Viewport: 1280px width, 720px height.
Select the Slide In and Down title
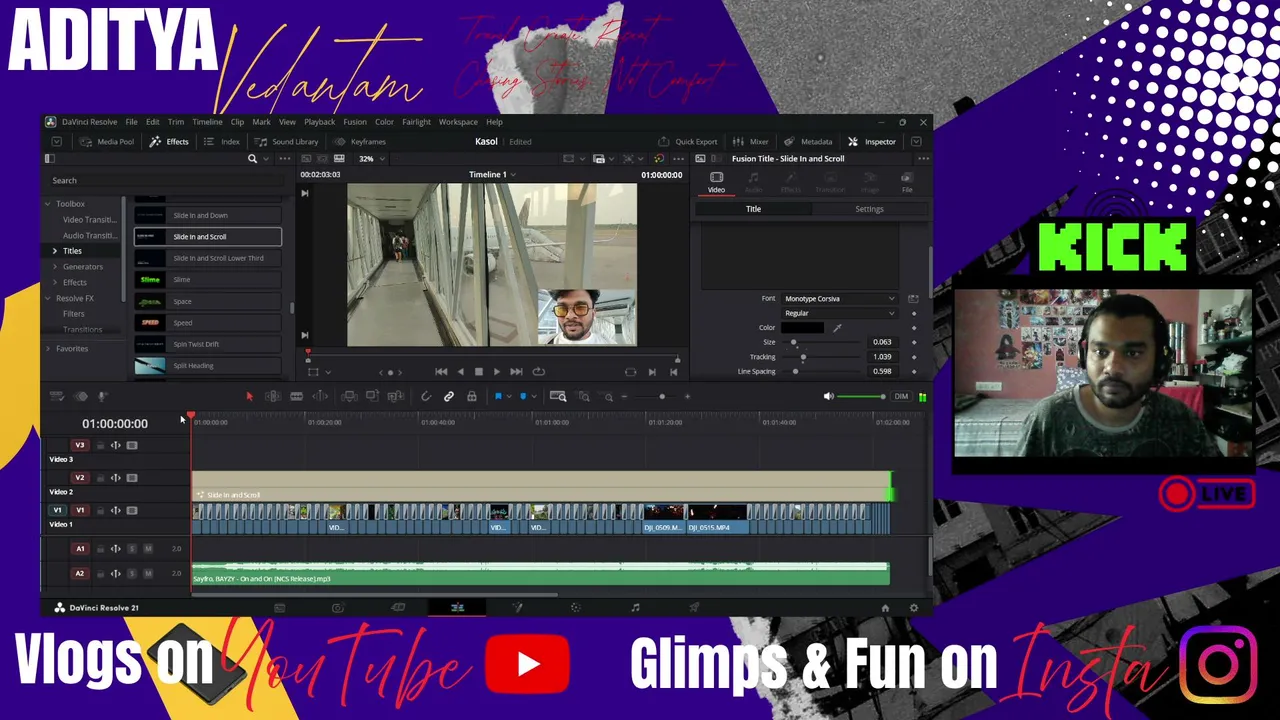point(208,216)
